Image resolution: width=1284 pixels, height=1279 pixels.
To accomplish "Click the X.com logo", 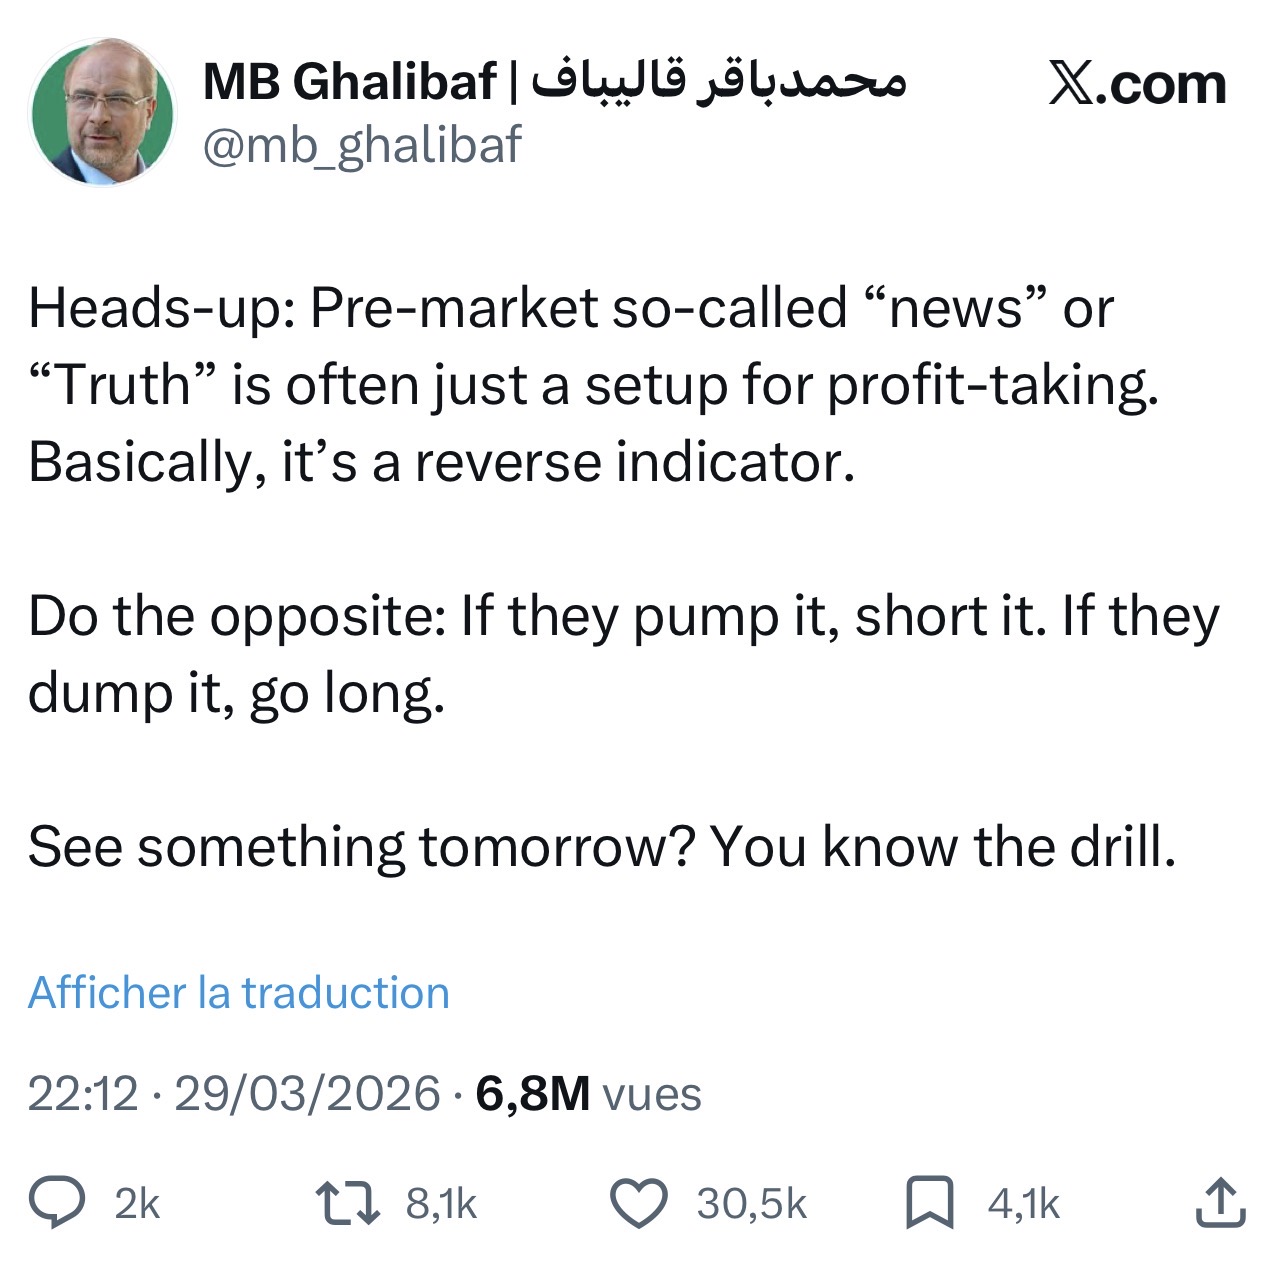I will pos(1137,85).
